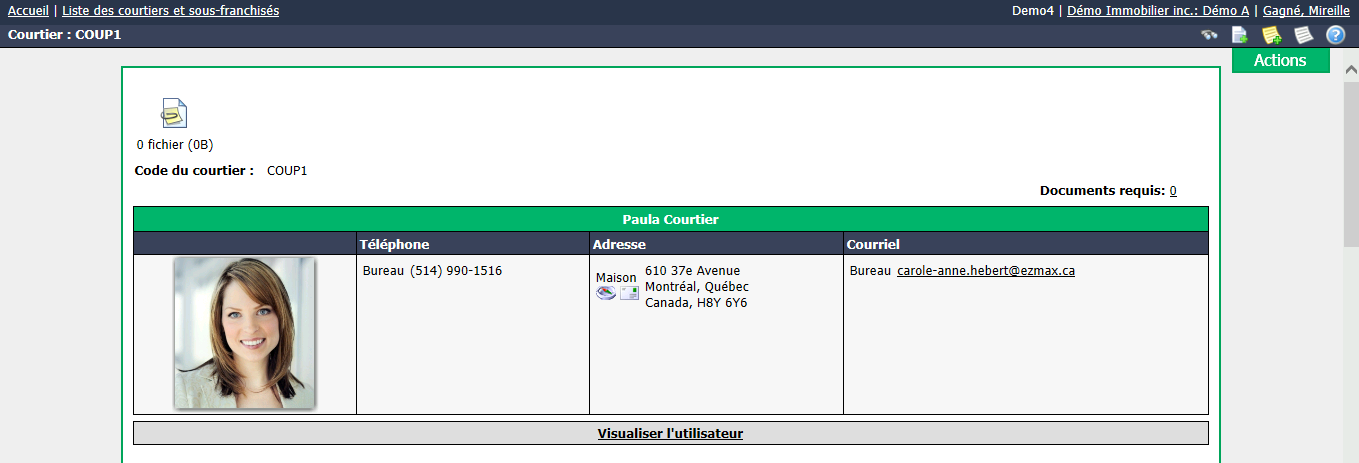Click the carole-anne.hebert@ezmax.ca email link
This screenshot has height=463, width=1359.
pos(986,271)
